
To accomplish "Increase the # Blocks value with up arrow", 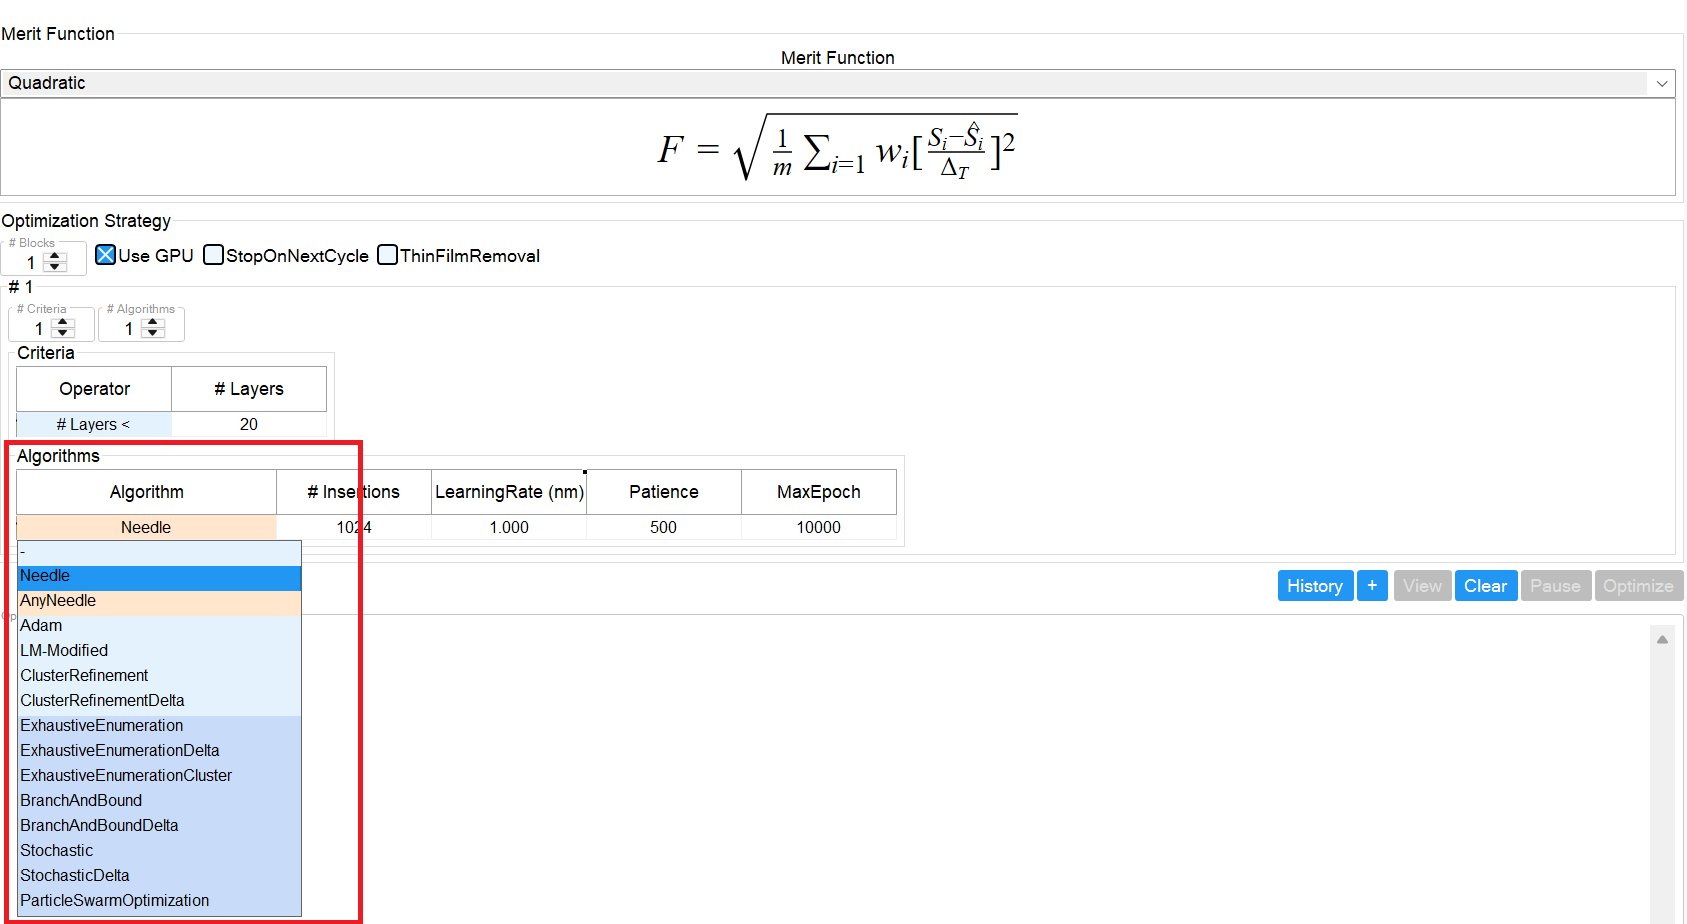I will click(55, 257).
